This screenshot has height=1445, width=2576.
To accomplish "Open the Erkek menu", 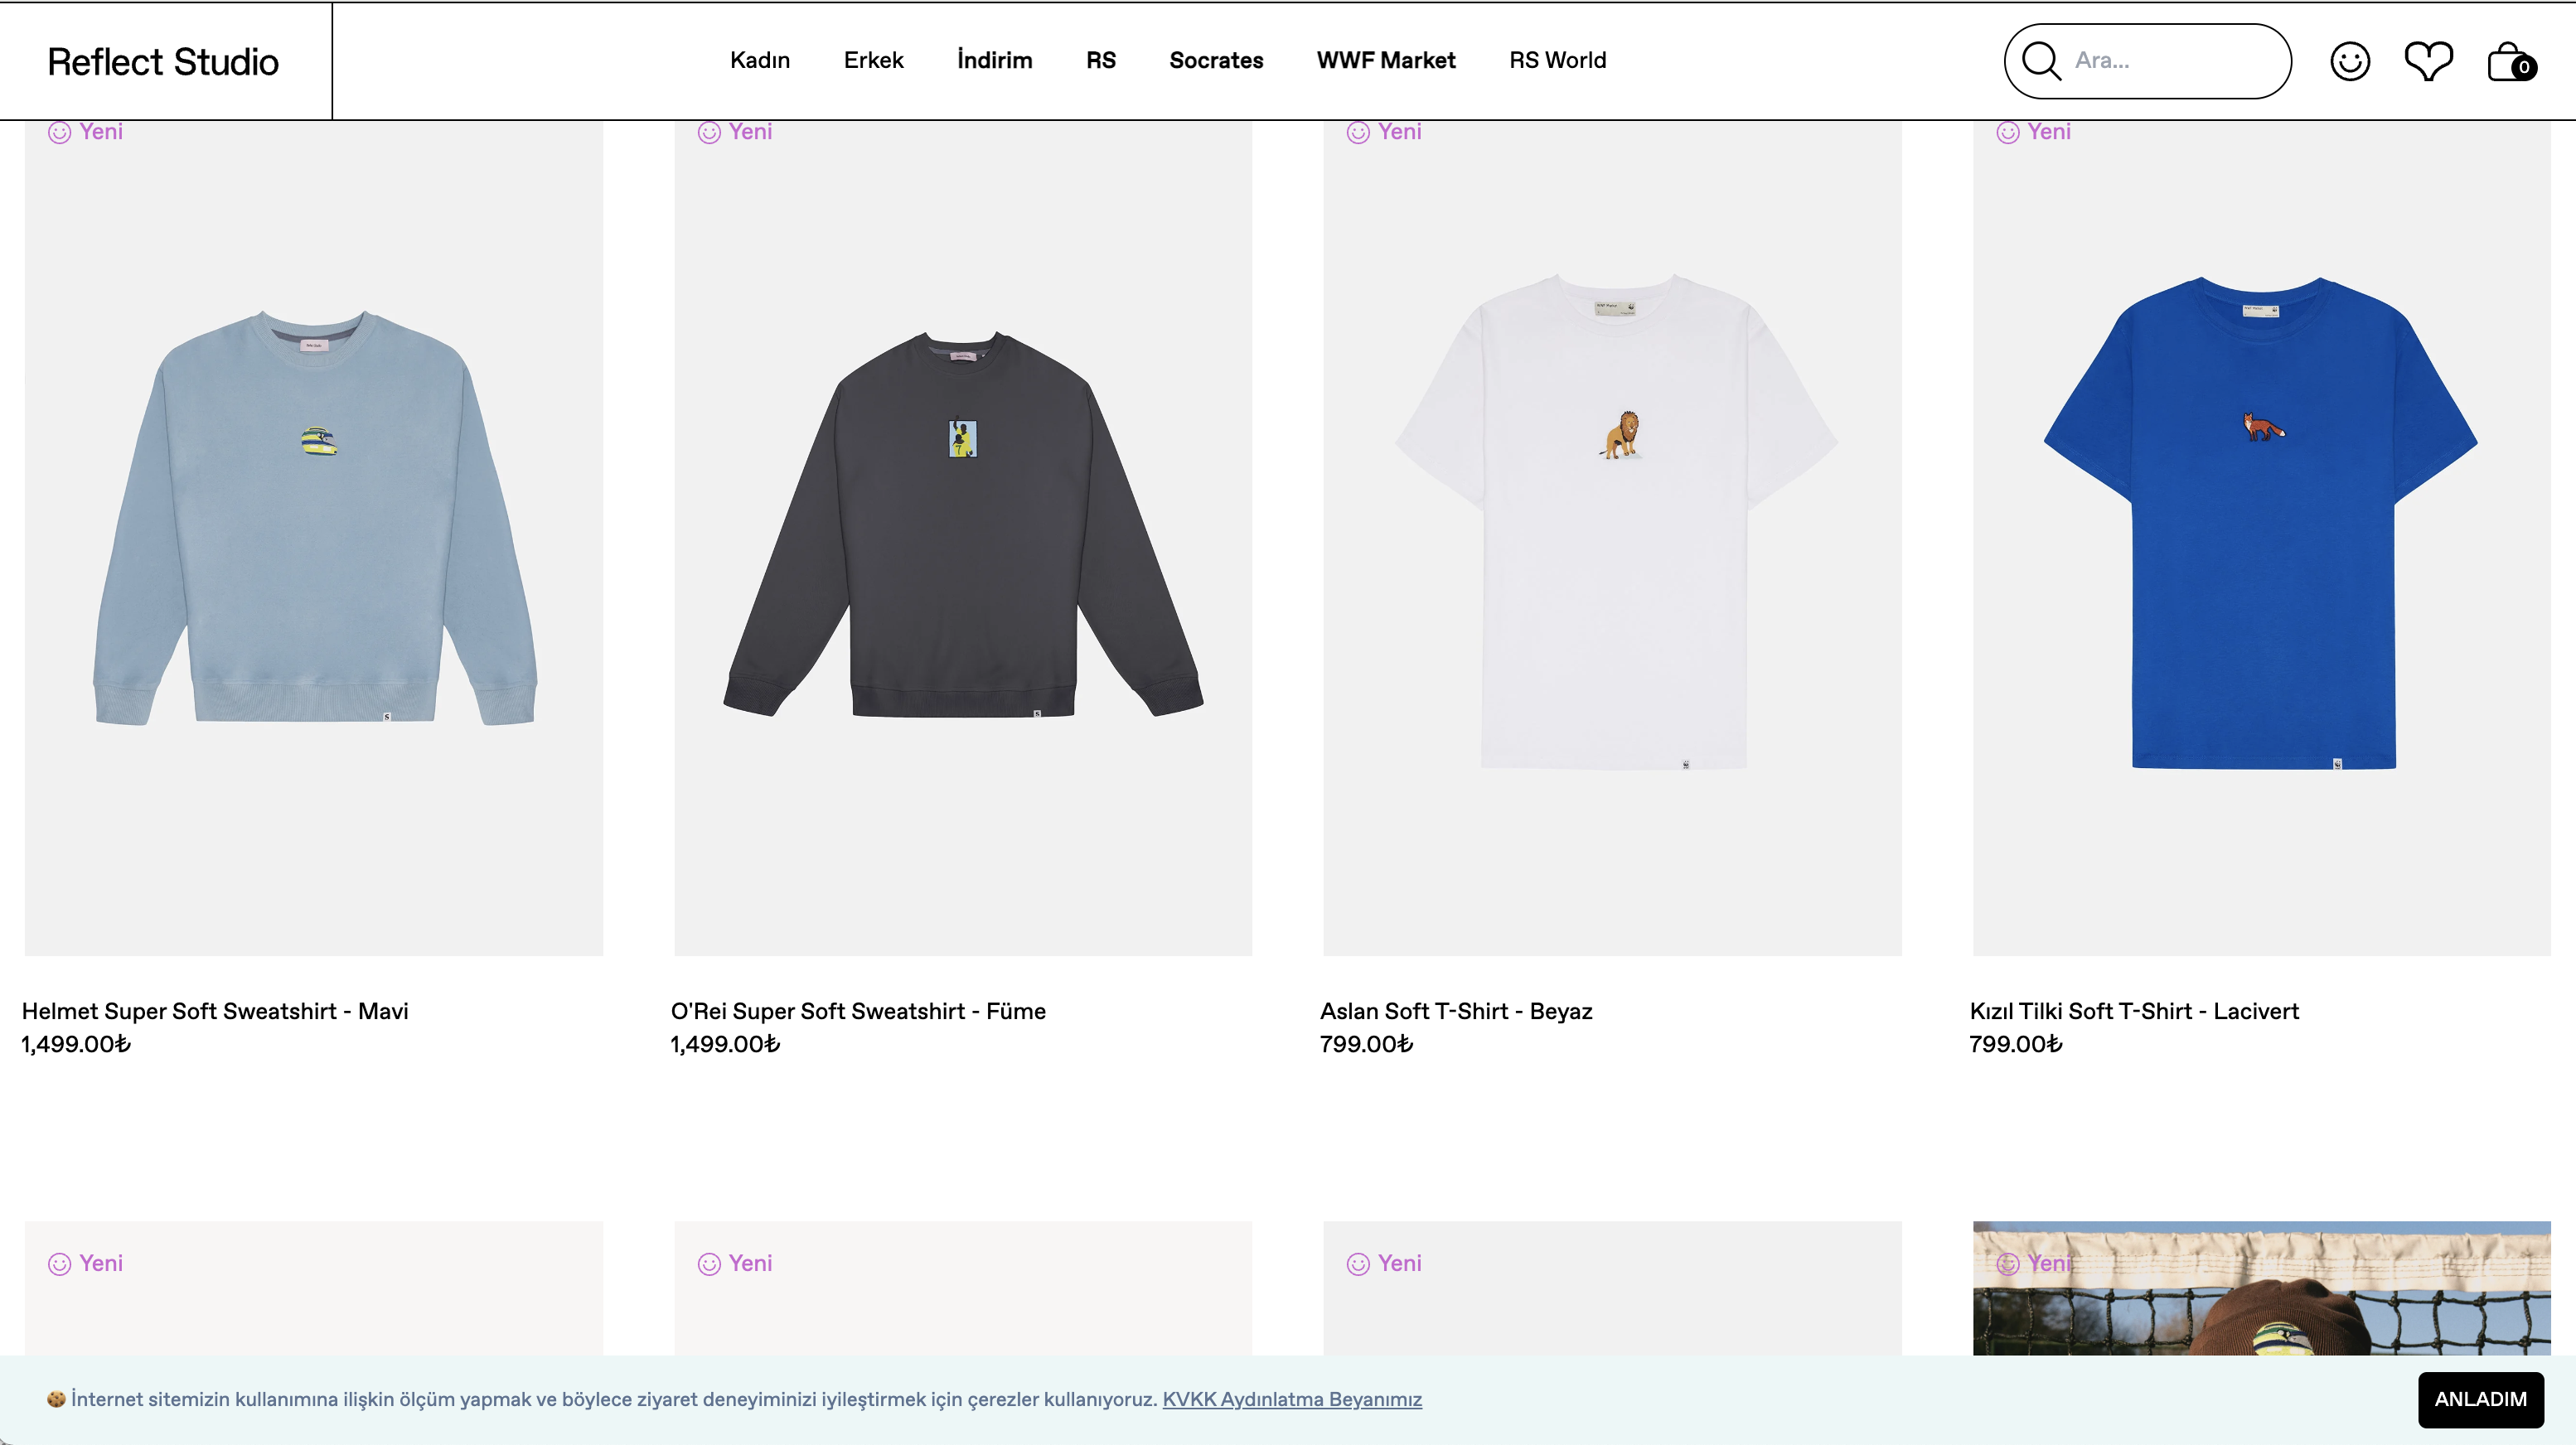I will pyautogui.click(x=873, y=60).
